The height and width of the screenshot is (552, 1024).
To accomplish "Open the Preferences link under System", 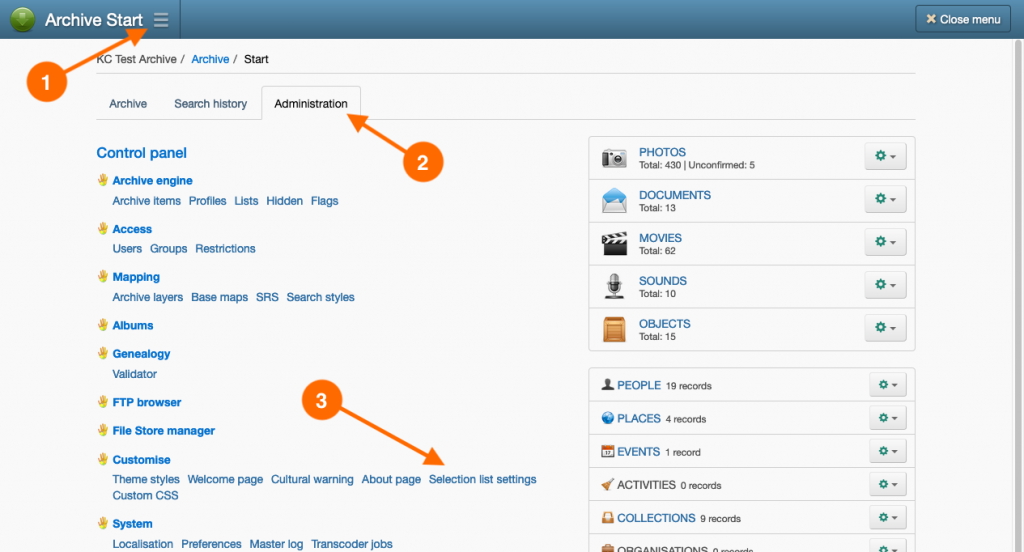I will click(211, 544).
